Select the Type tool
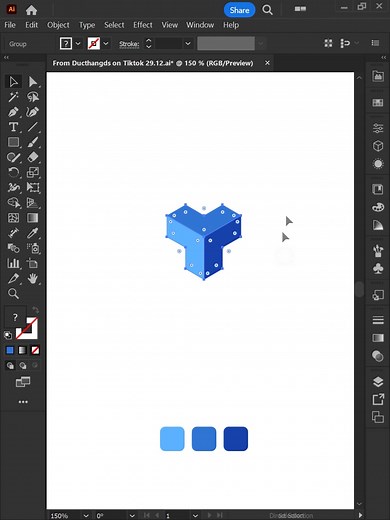Screen dimensions: 390x520 click(x=13, y=127)
